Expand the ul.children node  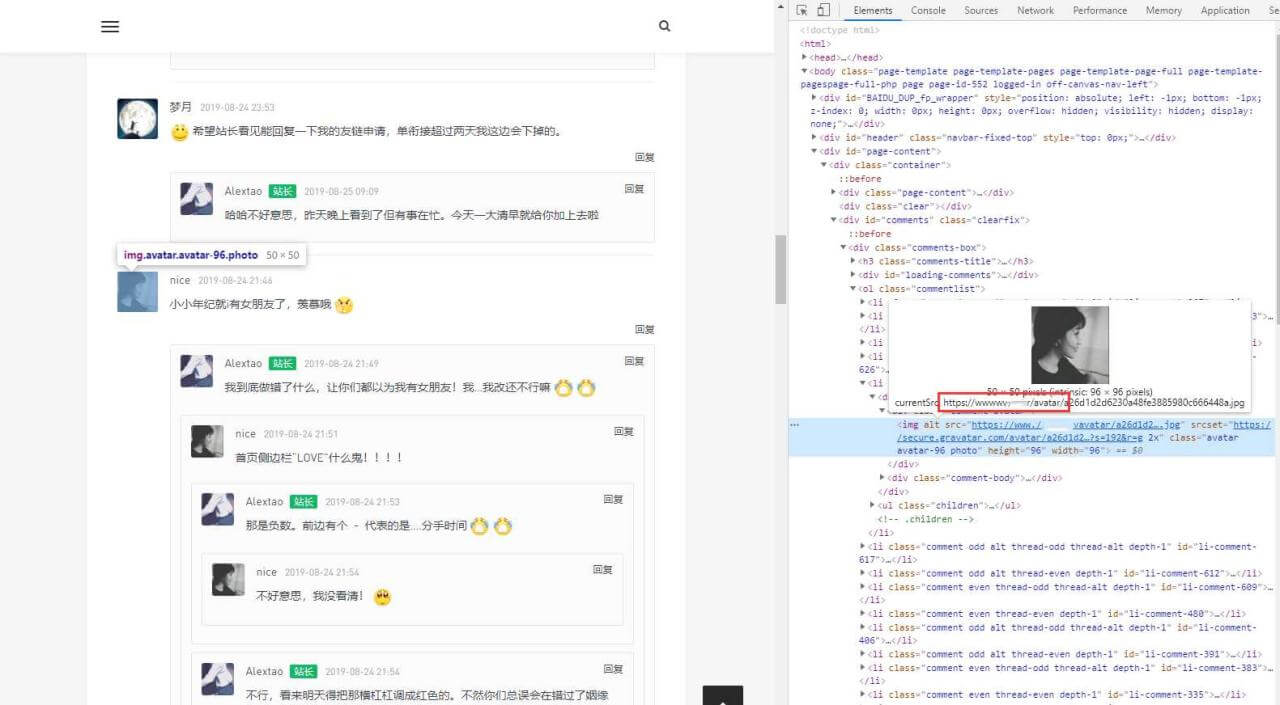coord(874,506)
